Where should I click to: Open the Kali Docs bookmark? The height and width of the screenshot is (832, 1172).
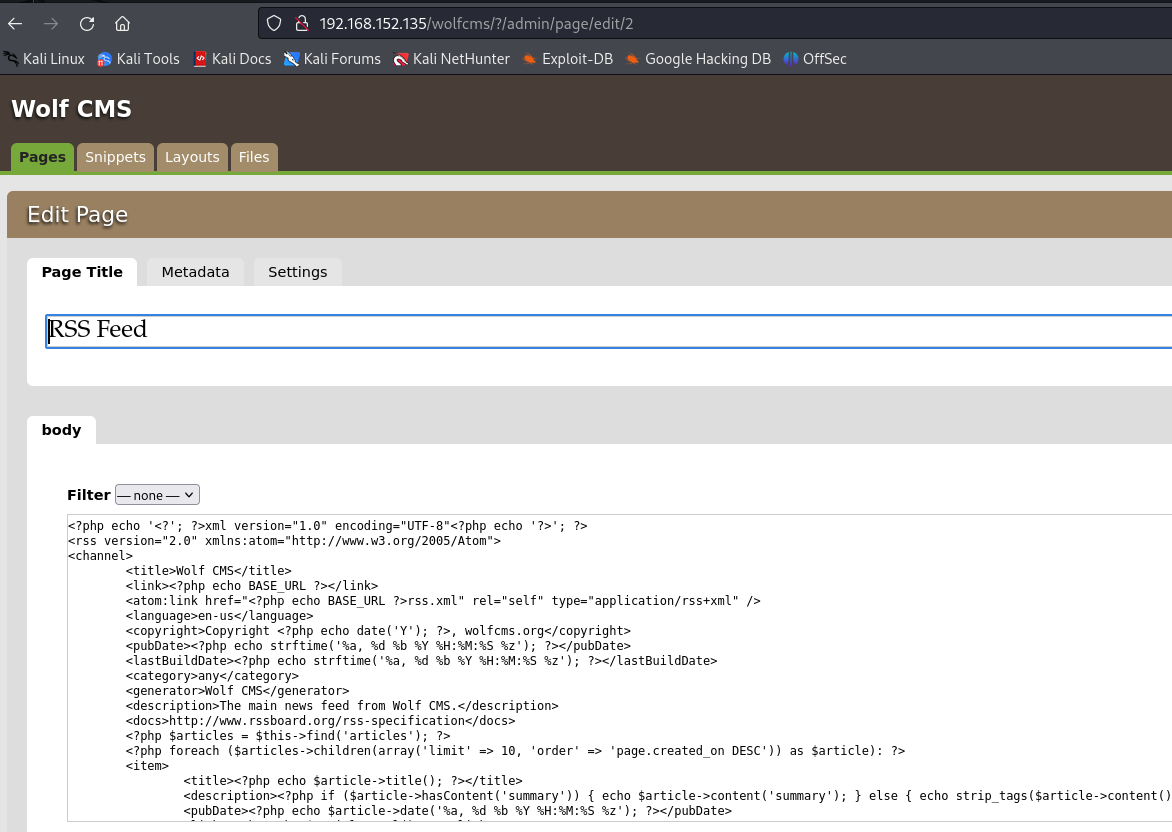coord(232,59)
